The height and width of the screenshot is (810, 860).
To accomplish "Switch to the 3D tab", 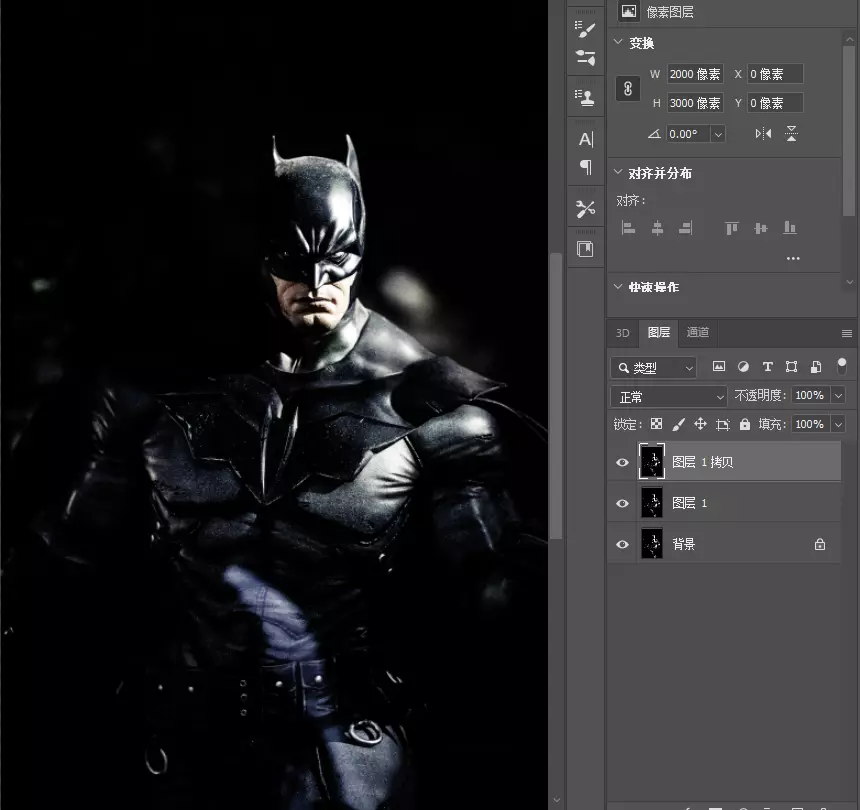I will tap(623, 333).
